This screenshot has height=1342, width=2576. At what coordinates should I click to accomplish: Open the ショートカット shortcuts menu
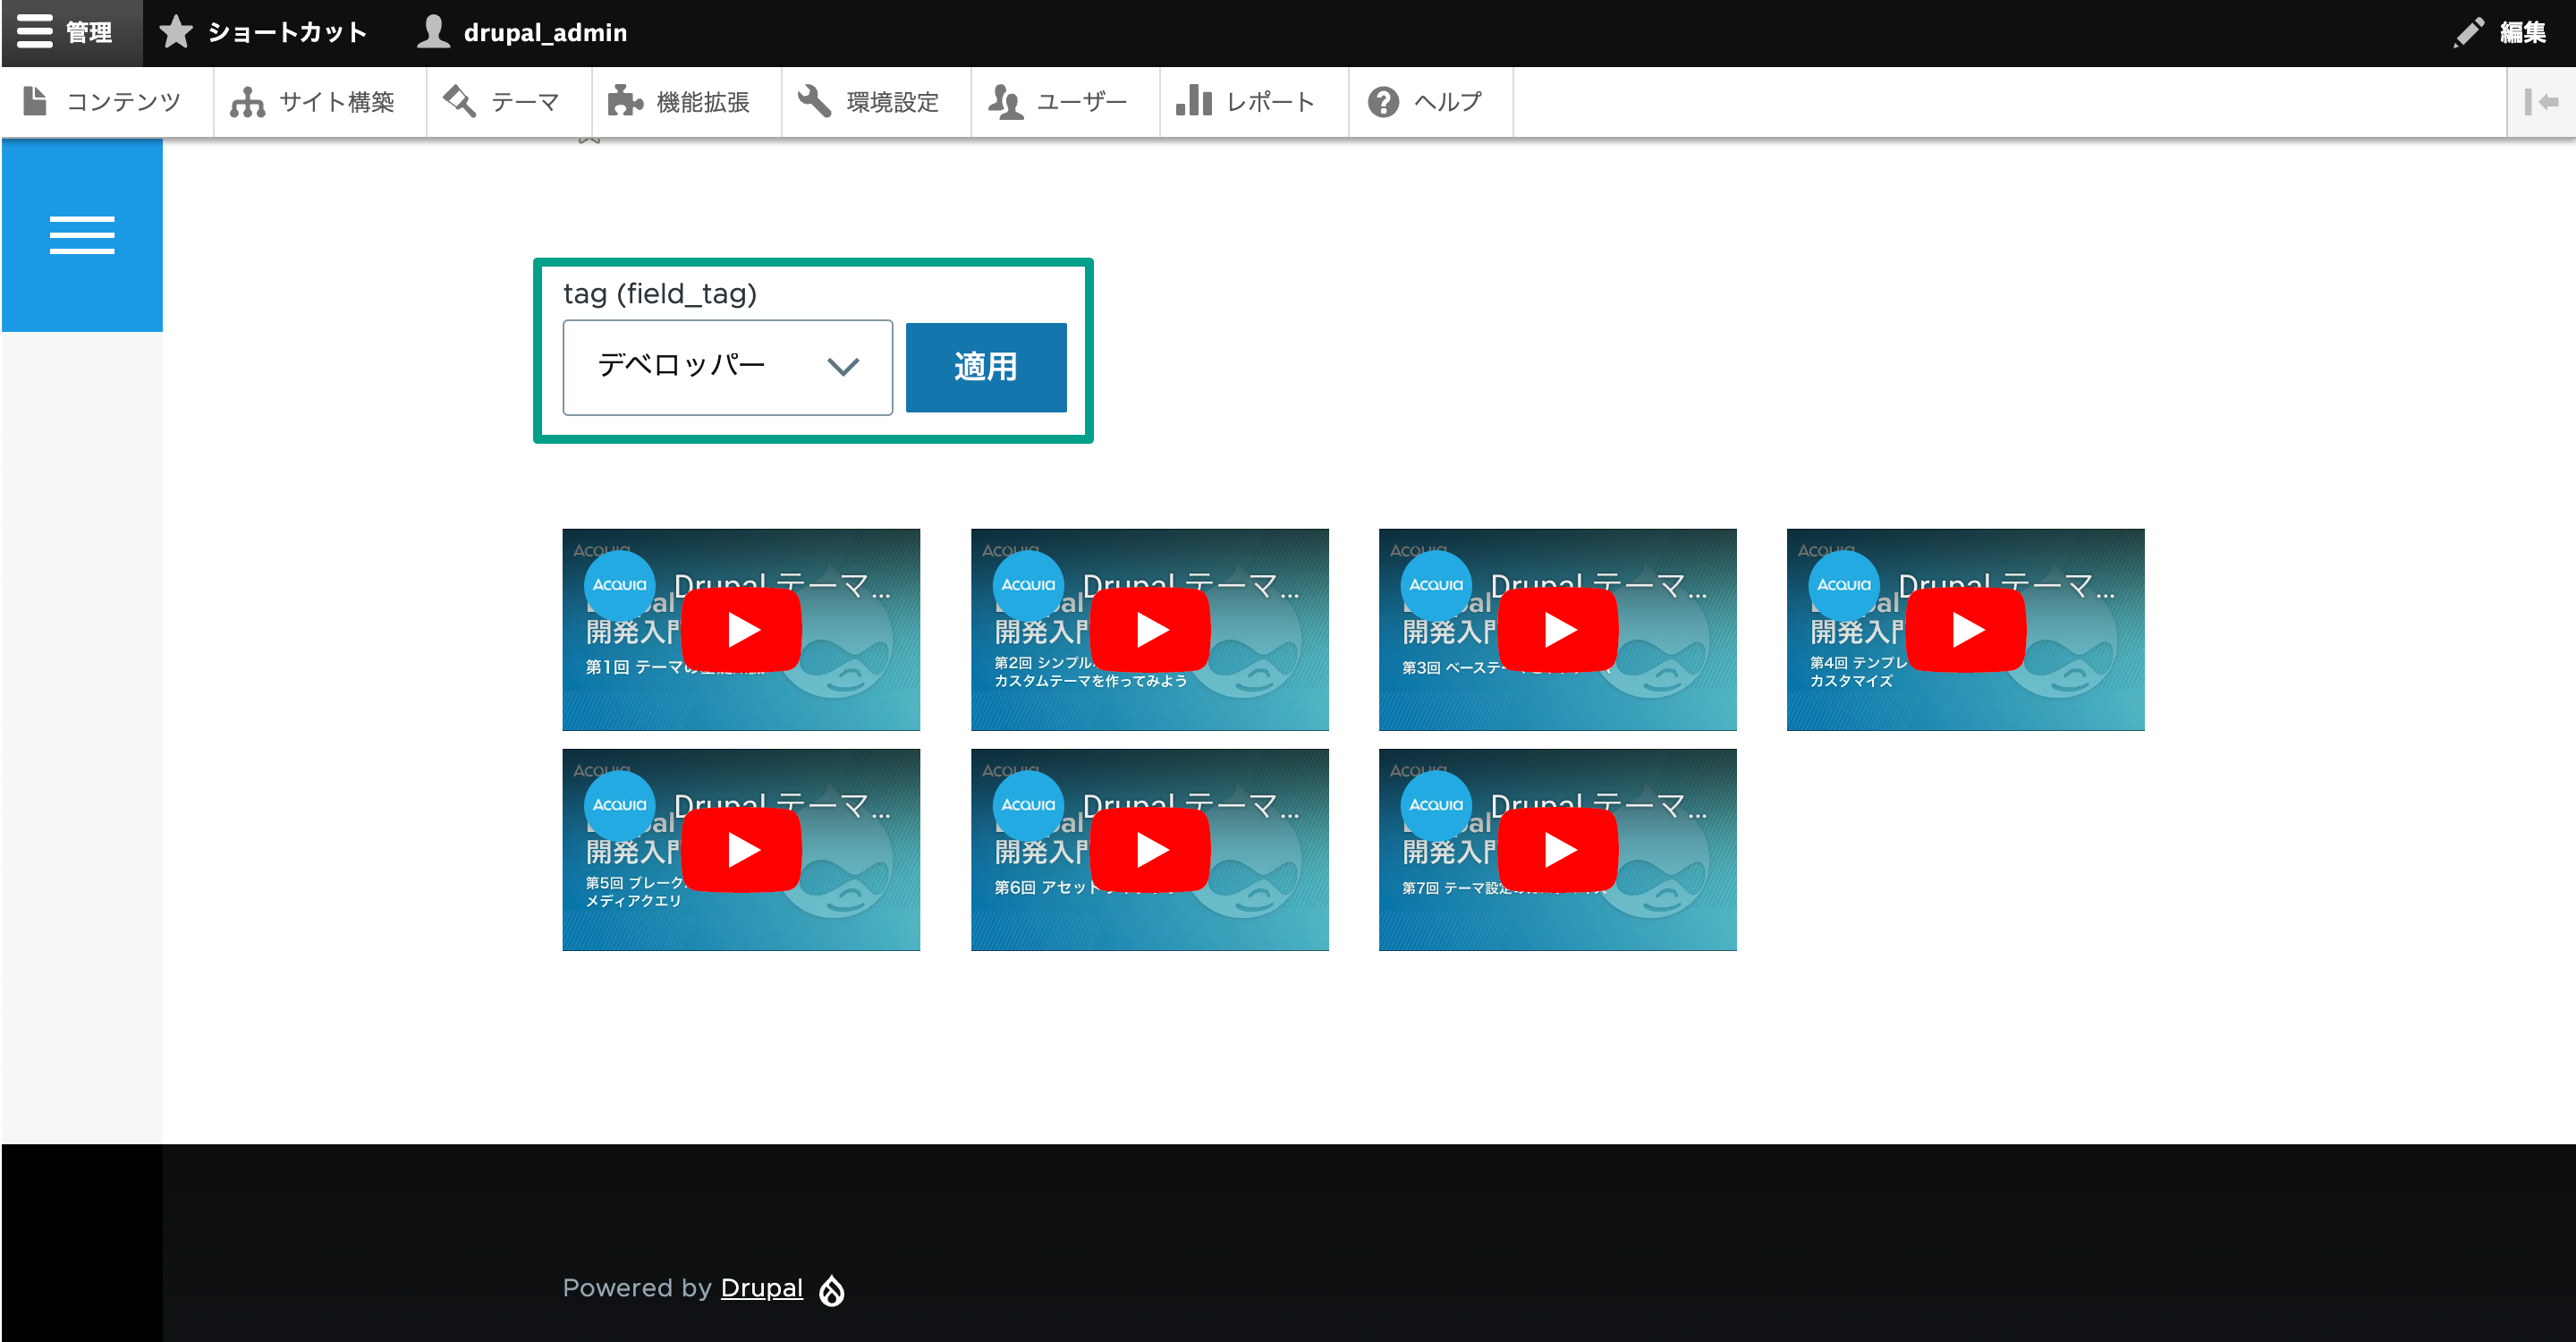coord(264,32)
